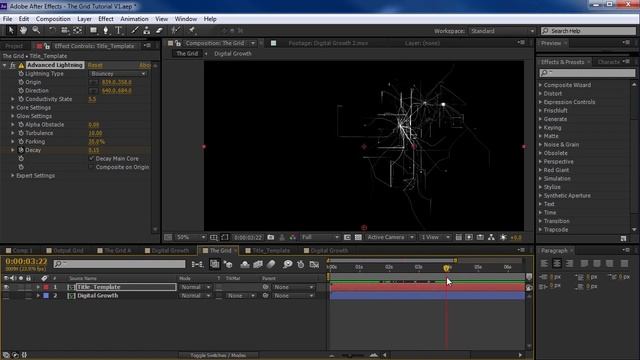Viewport: 640px width, 360px height.
Task: Switch to Output Grid timeline tab
Action: (x=68, y=251)
